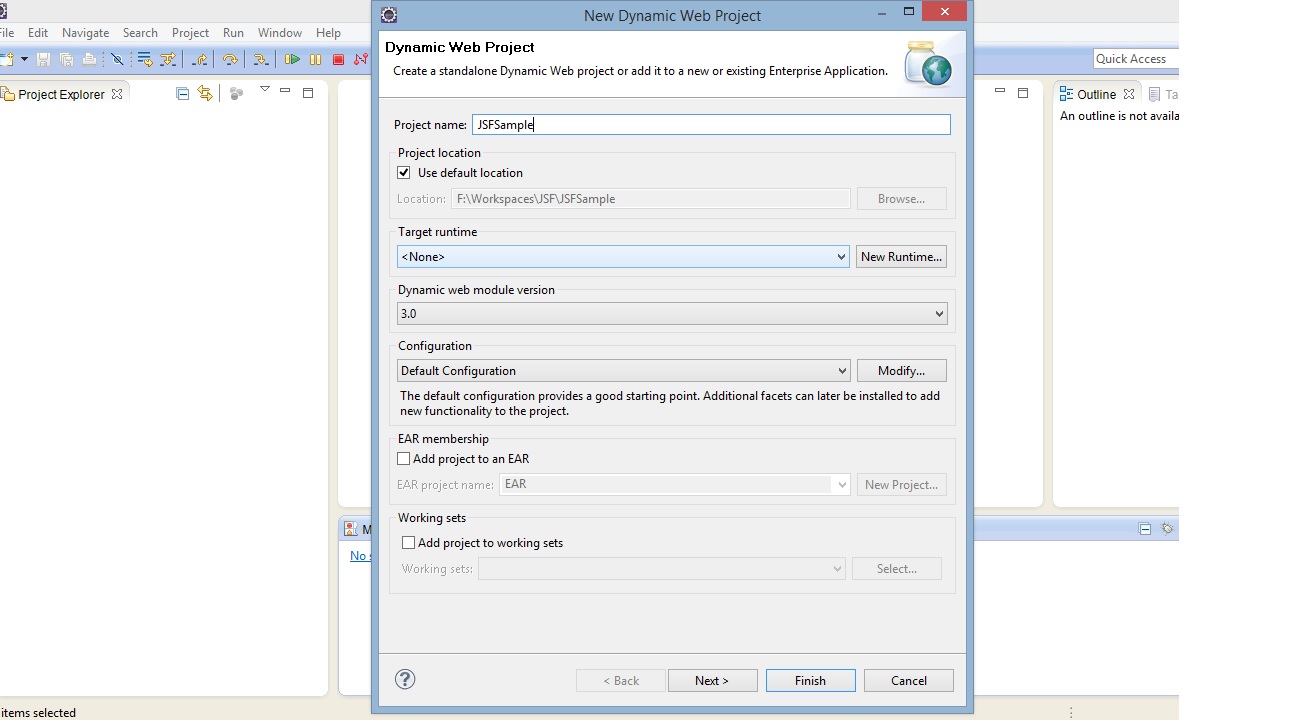
Task: Click the Project name text field
Action: click(711, 125)
